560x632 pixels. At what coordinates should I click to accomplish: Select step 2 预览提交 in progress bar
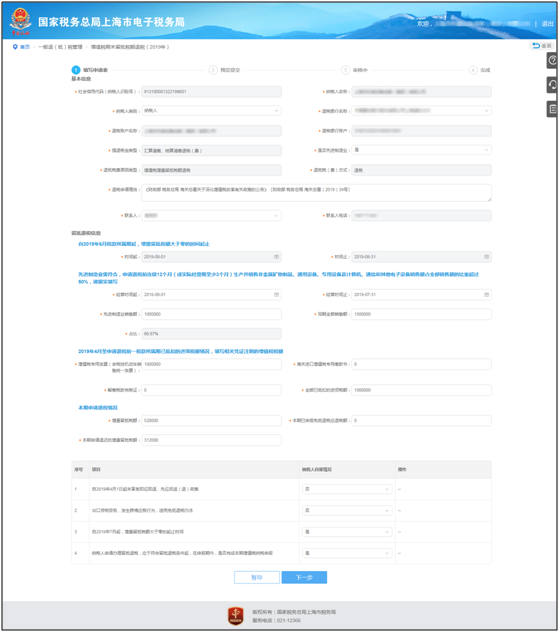(225, 70)
